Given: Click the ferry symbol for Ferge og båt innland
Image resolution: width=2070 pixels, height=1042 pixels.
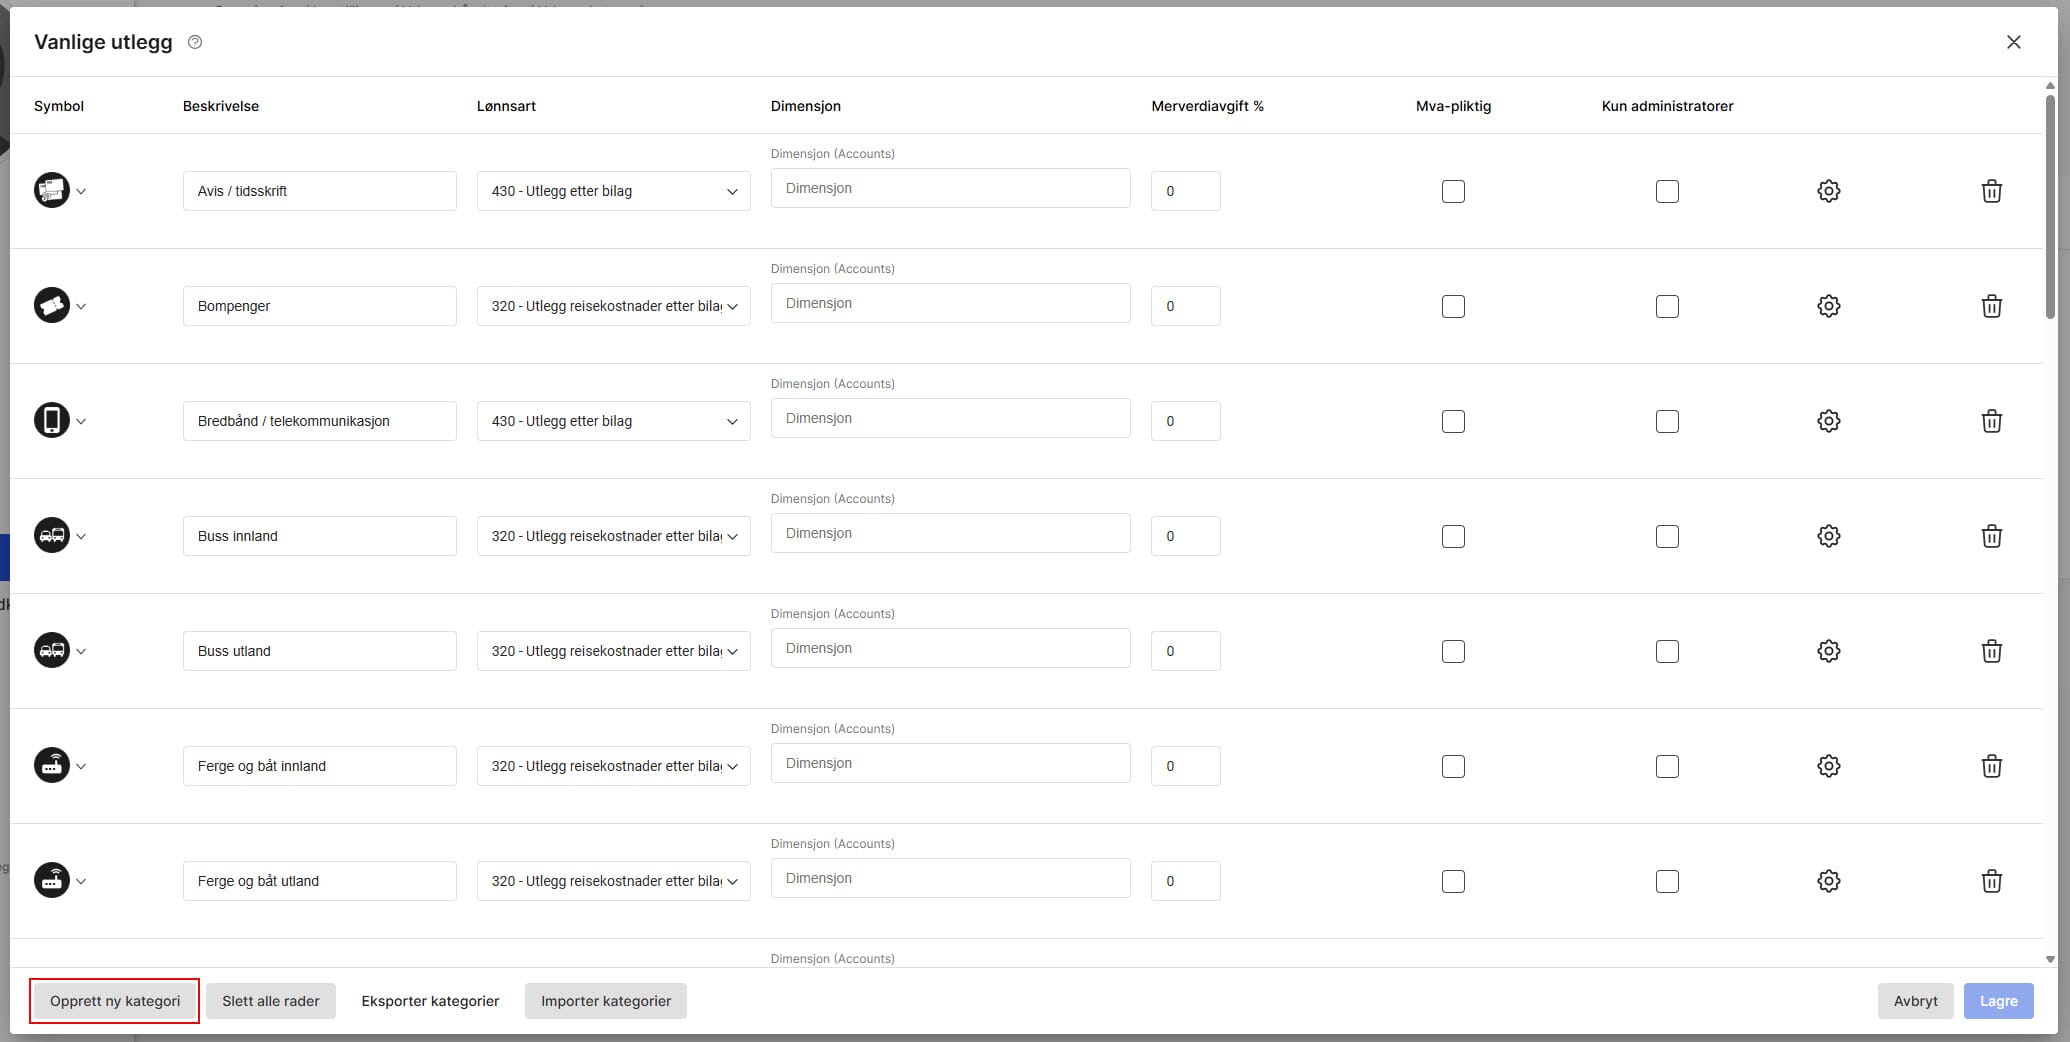Looking at the screenshot, I should [x=52, y=766].
